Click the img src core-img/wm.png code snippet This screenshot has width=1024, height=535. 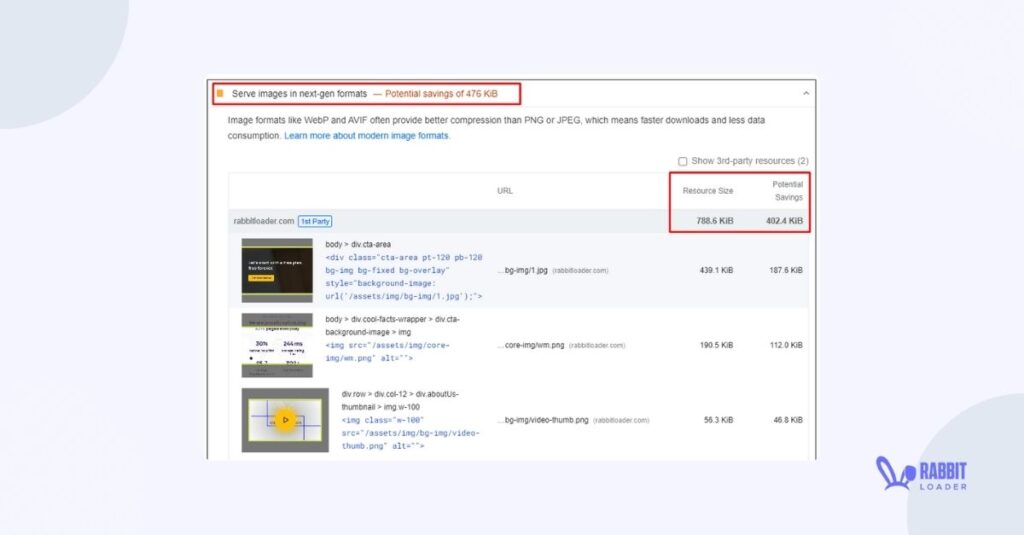click(387, 352)
